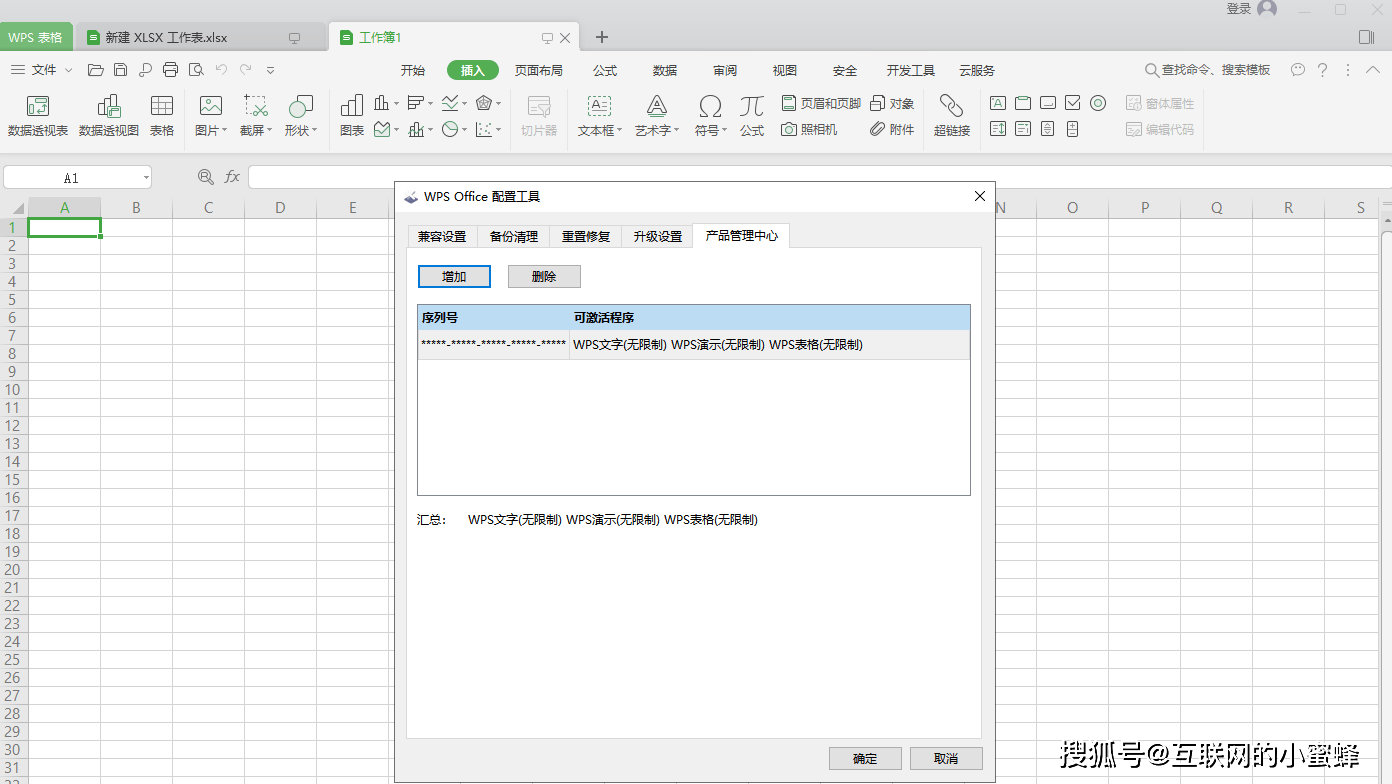Viewport: 1392px width, 784px height.
Task: Click the open file folder icon
Action: (x=96, y=70)
